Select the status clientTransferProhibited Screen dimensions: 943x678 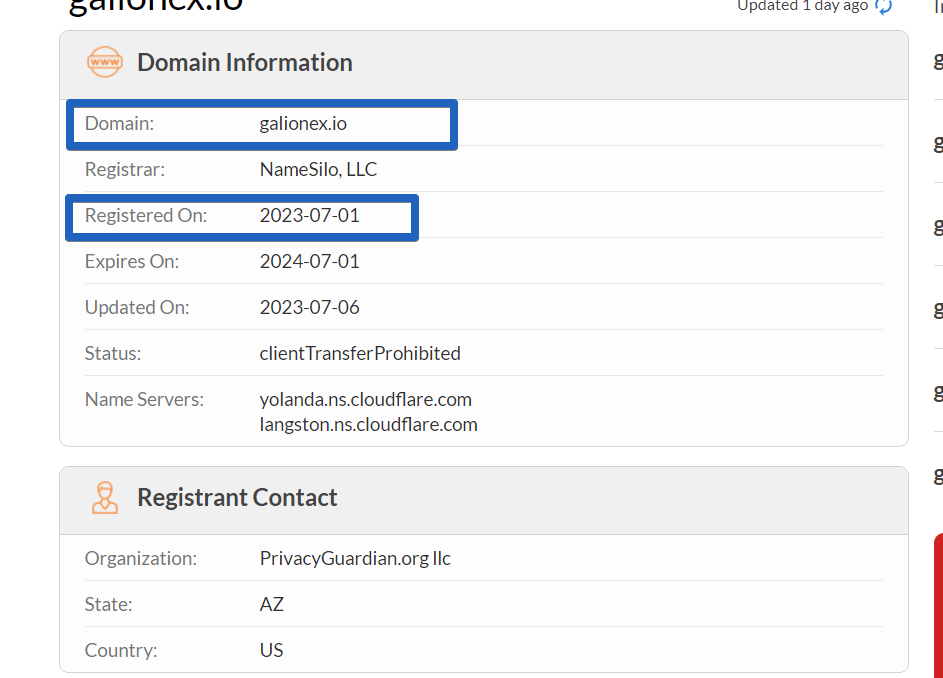pyautogui.click(x=360, y=353)
